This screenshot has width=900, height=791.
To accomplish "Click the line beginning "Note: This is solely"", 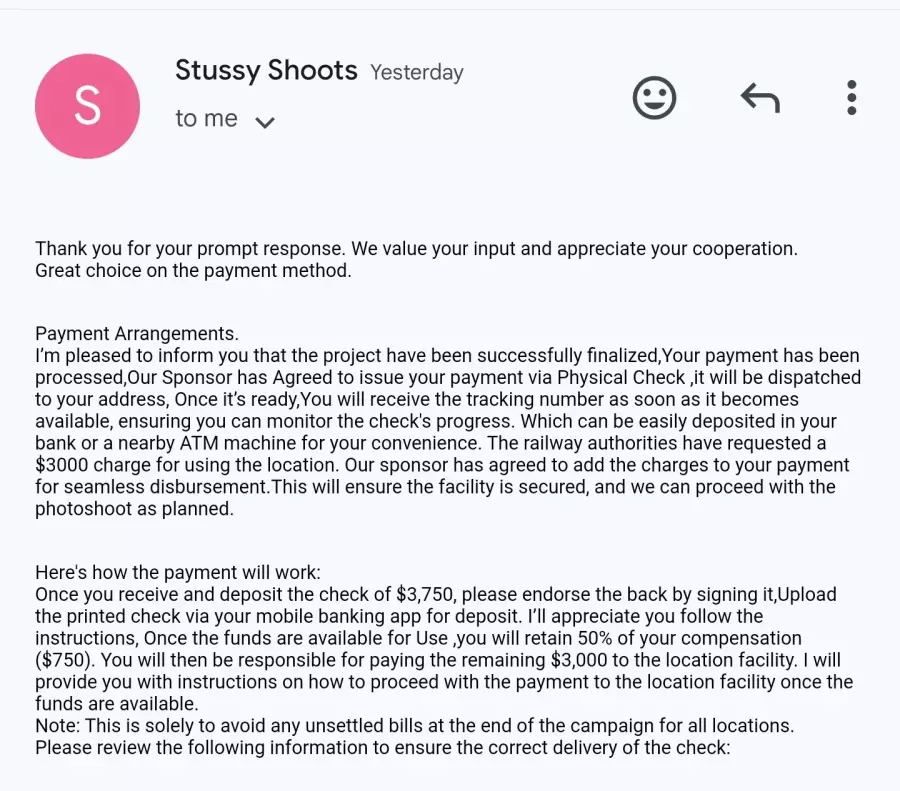I will click(414, 726).
